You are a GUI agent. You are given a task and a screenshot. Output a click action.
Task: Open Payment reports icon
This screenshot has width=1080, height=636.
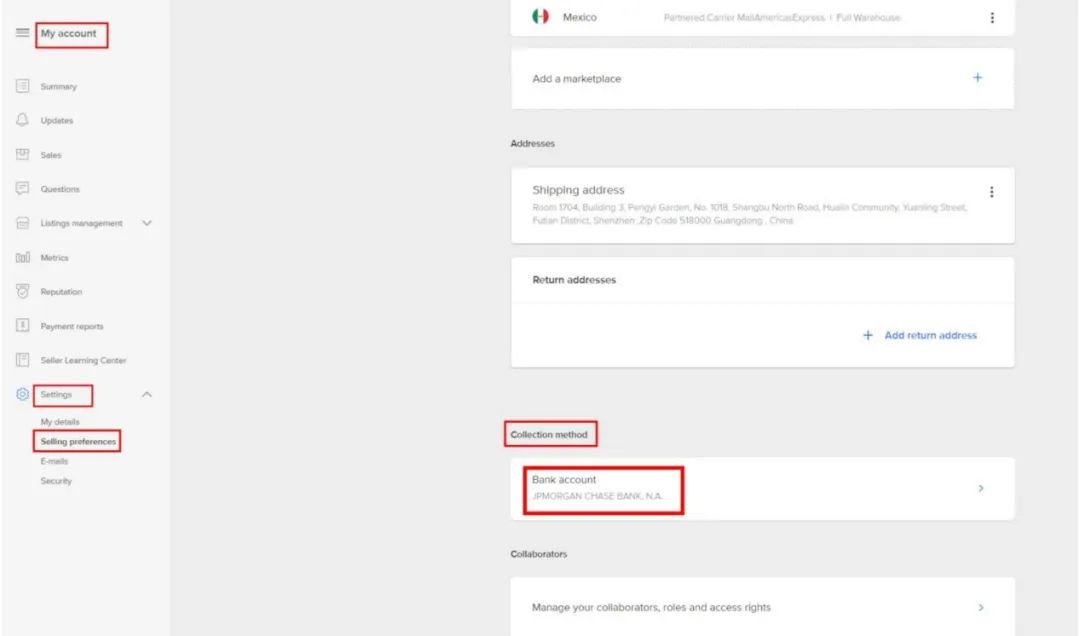point(22,325)
